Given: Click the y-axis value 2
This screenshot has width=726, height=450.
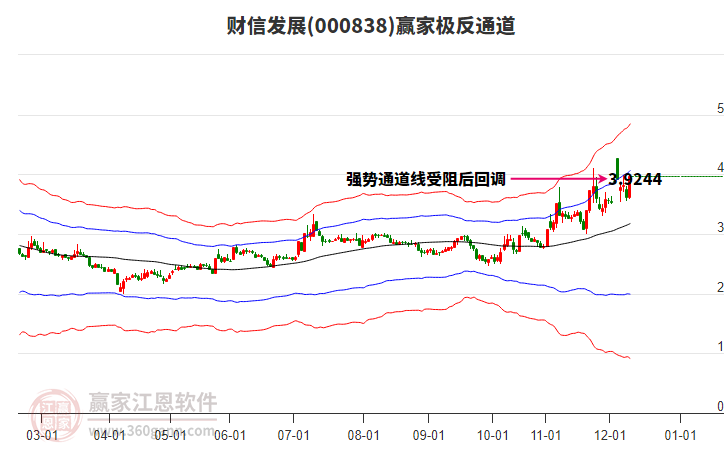Looking at the screenshot, I should click(x=720, y=287).
